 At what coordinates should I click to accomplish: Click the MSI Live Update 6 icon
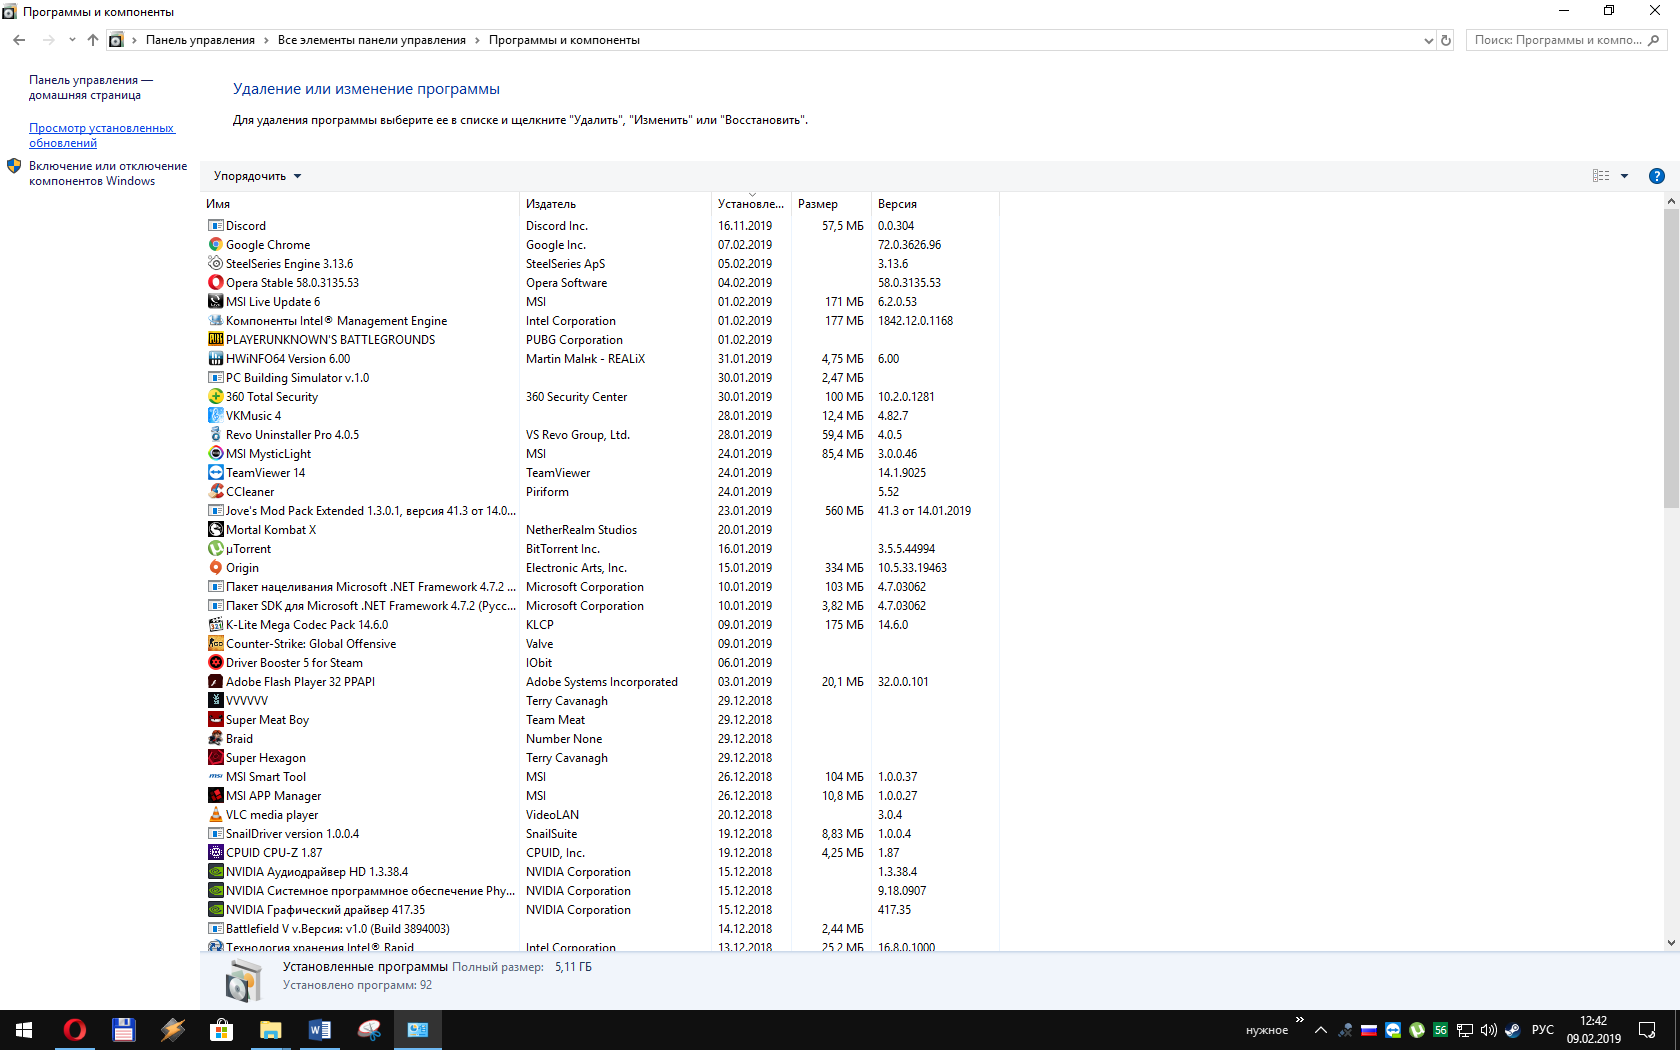[215, 302]
